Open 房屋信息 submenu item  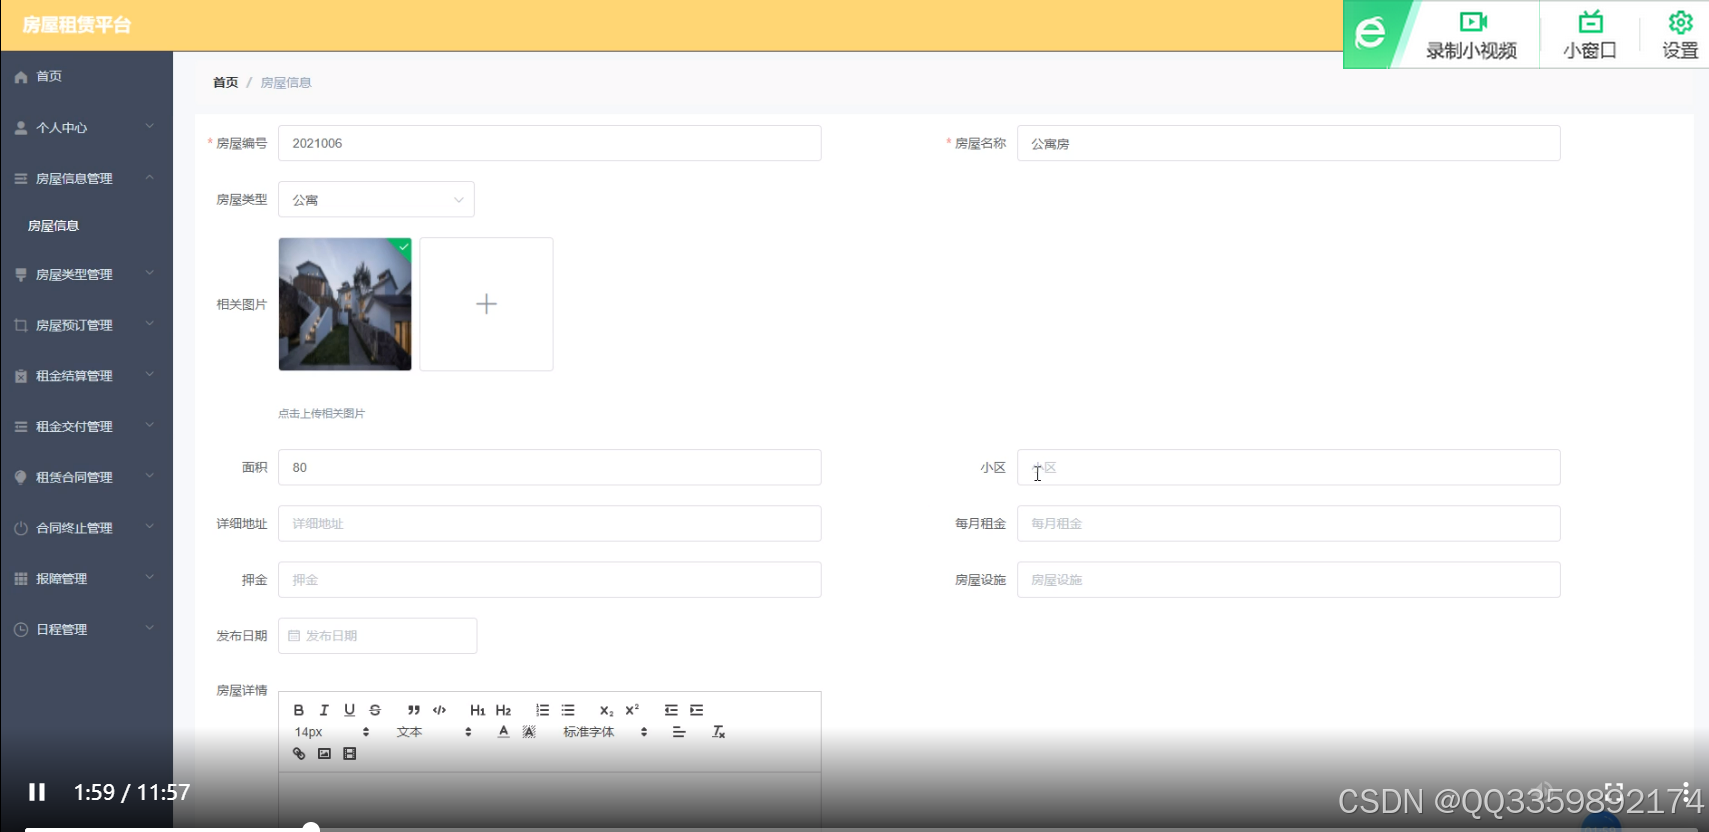click(x=86, y=226)
